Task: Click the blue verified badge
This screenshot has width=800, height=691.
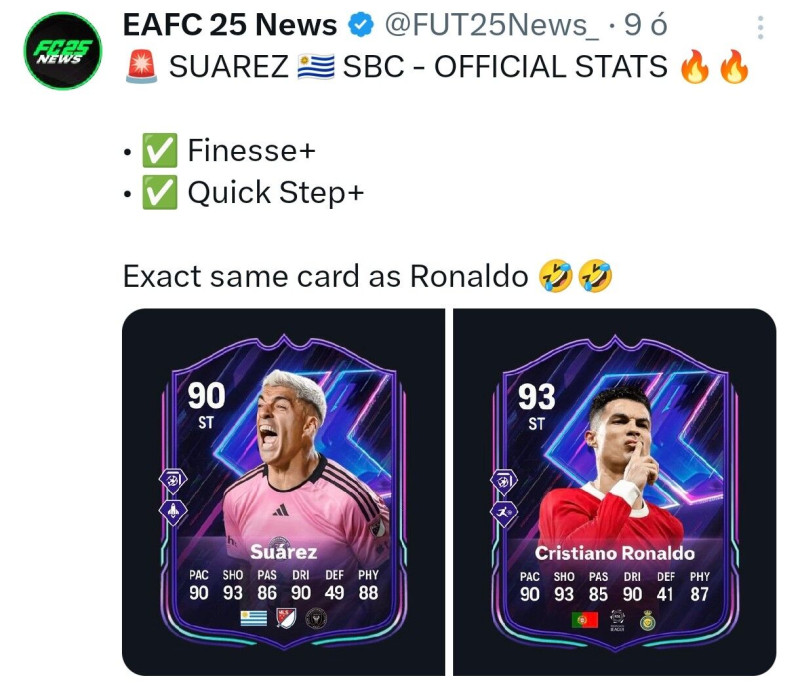Action: (361, 25)
